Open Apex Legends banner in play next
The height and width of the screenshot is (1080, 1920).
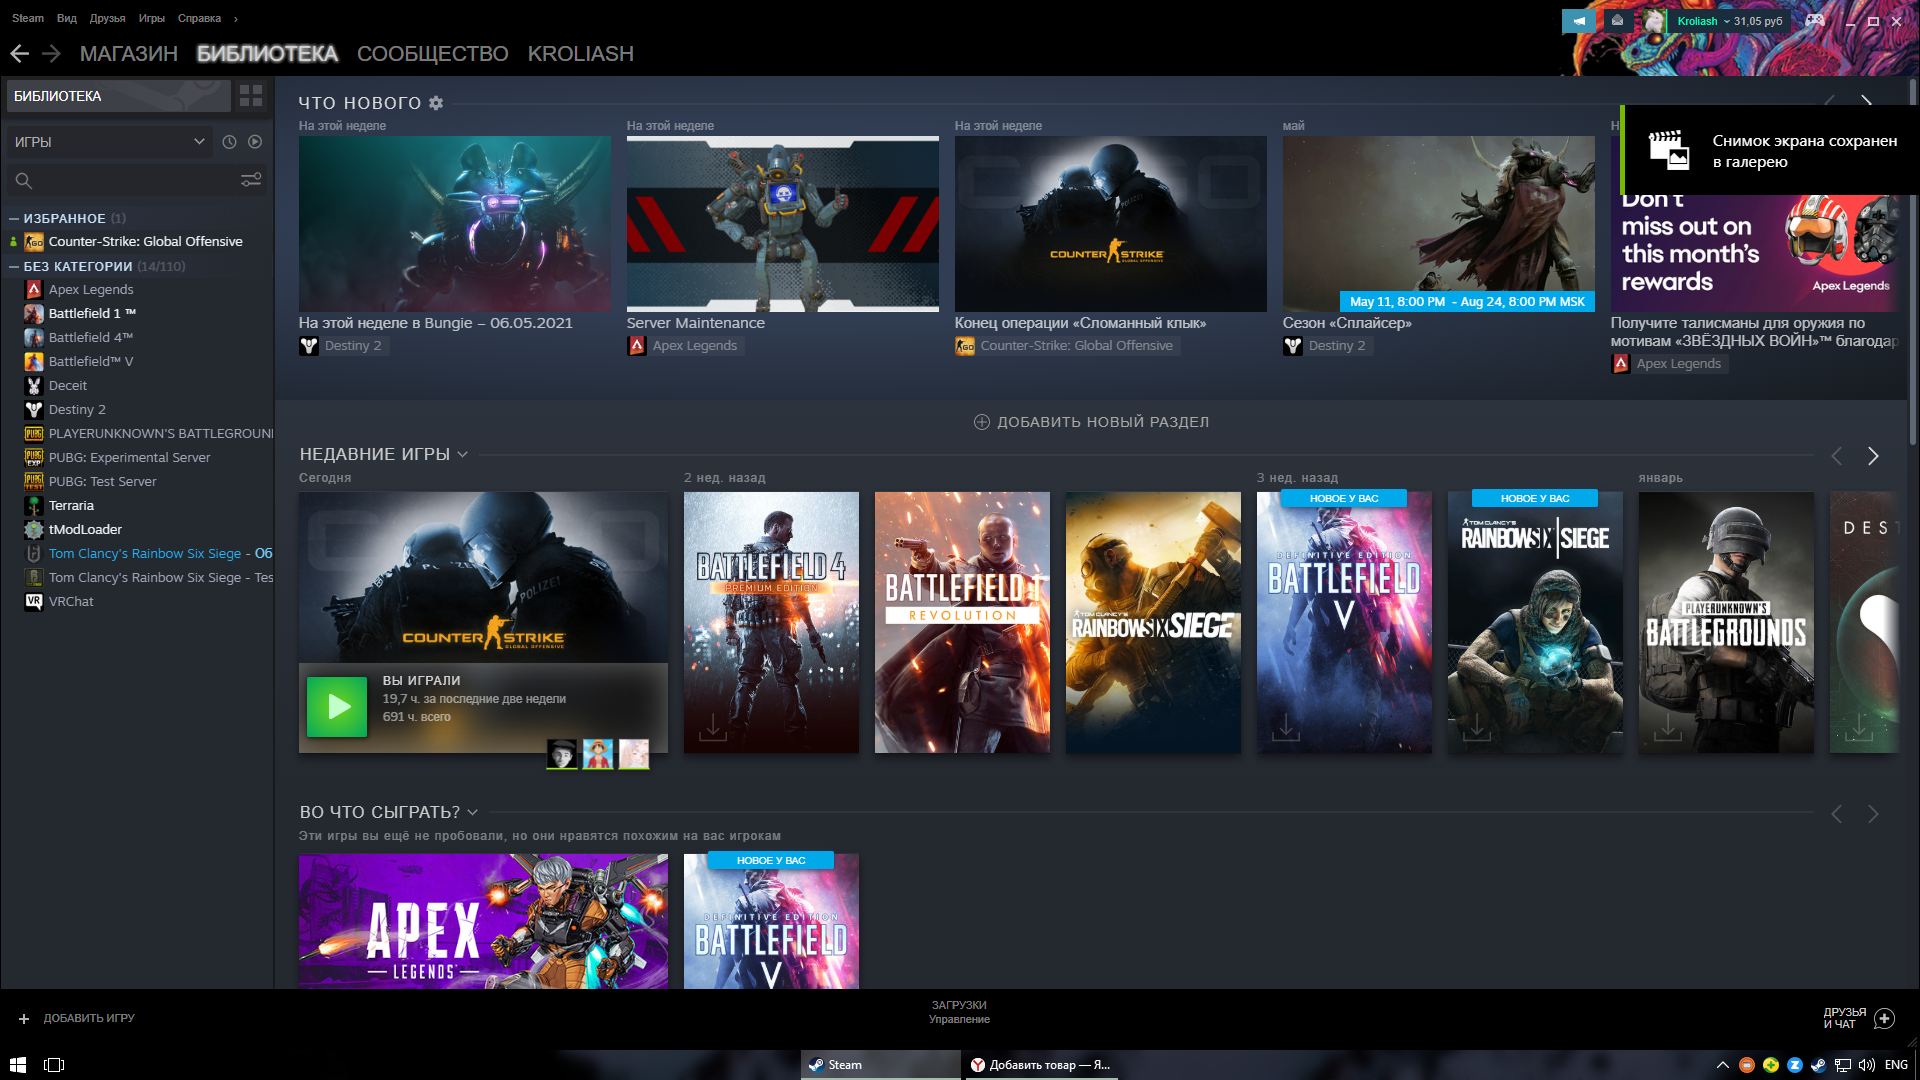pyautogui.click(x=483, y=921)
